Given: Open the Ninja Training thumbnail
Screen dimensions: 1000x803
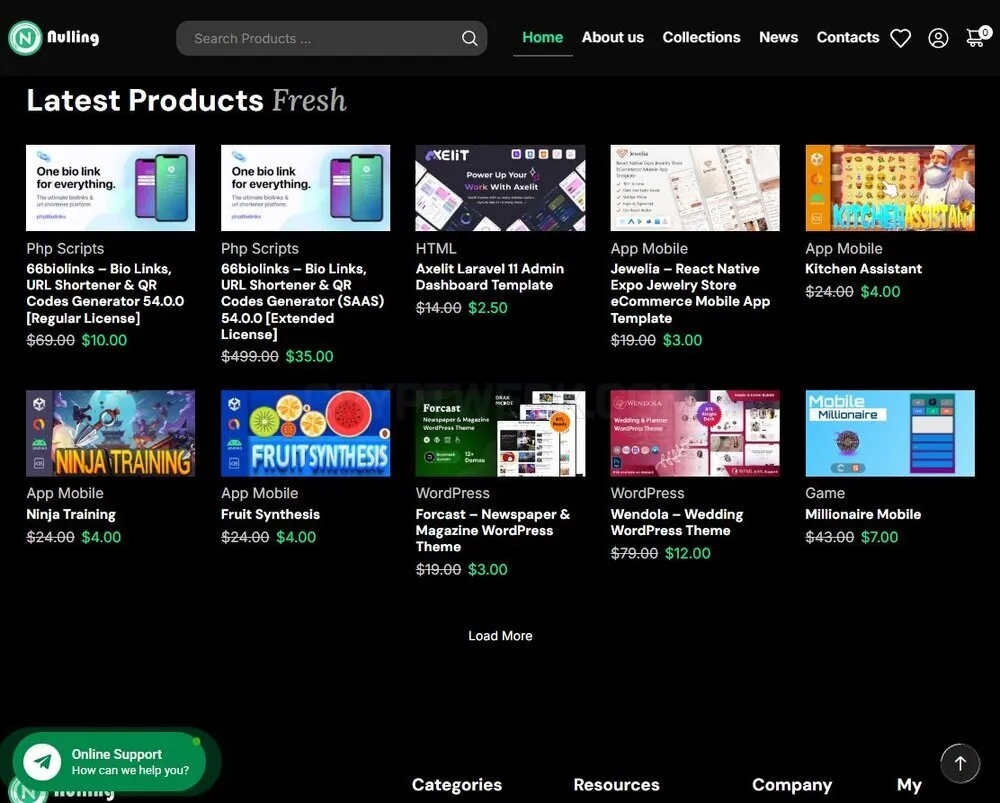Looking at the screenshot, I should click(x=110, y=433).
